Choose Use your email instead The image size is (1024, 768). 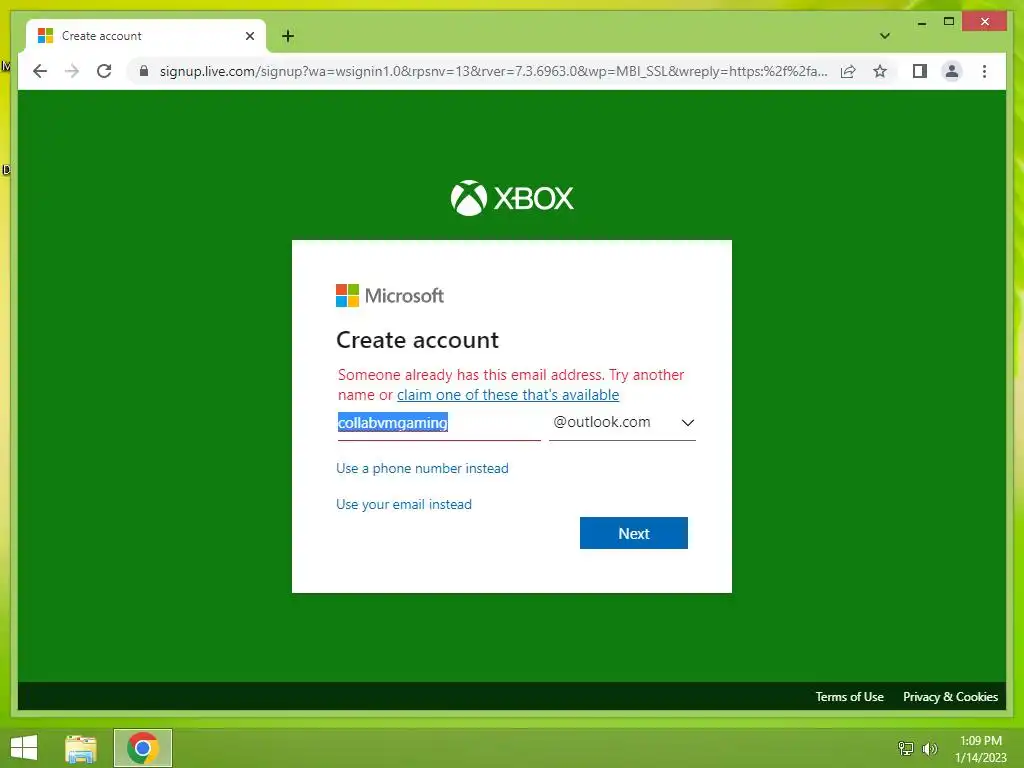click(x=404, y=504)
